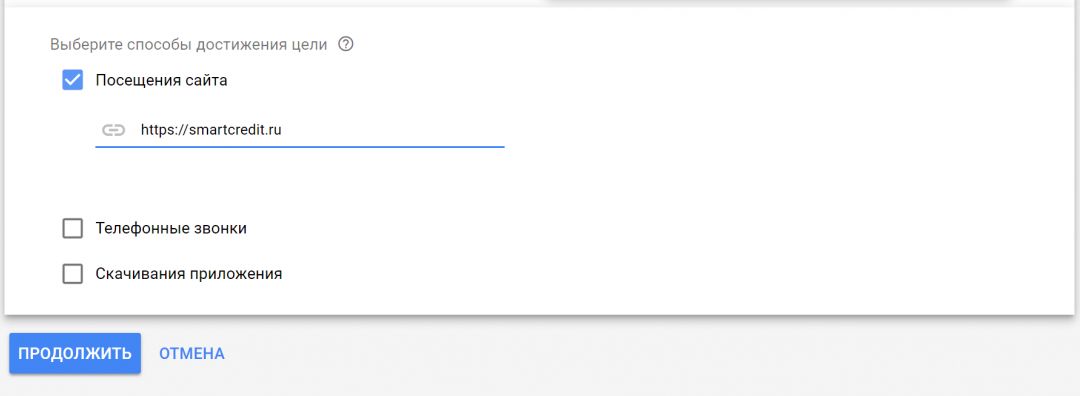The image size is (1080, 396).
Task: Cancel with the ОТМЕНА link
Action: [191, 353]
